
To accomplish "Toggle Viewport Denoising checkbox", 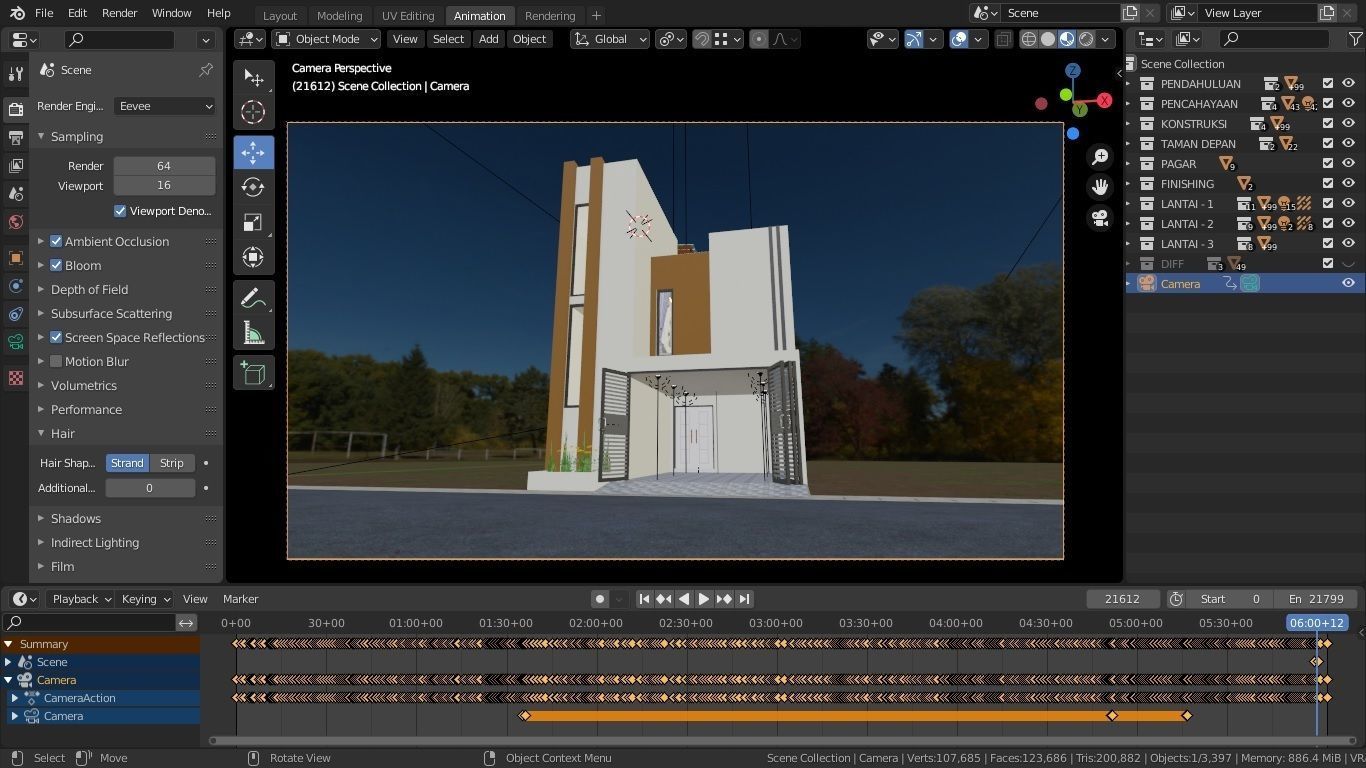I will click(120, 211).
